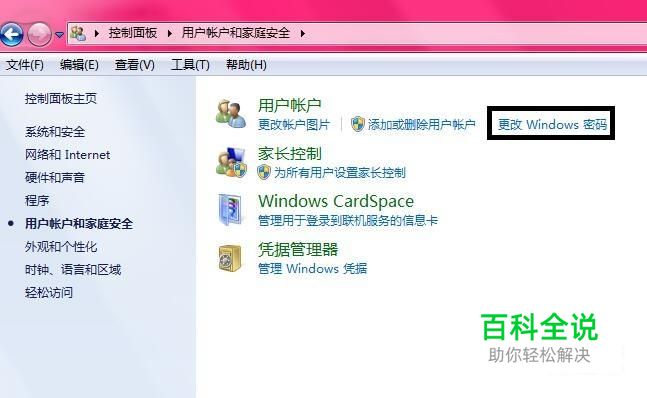The width and height of the screenshot is (647, 398).
Task: Select 硬件和声音 in sidebar
Action: pos(55,178)
